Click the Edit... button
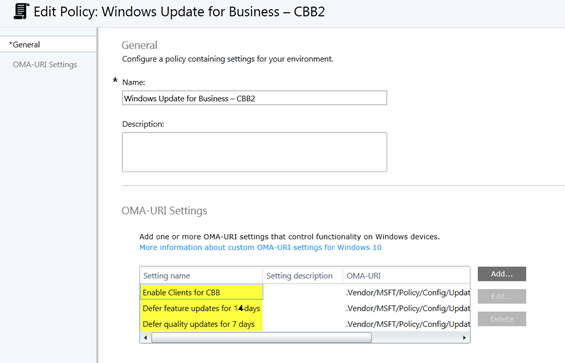 [x=502, y=296]
